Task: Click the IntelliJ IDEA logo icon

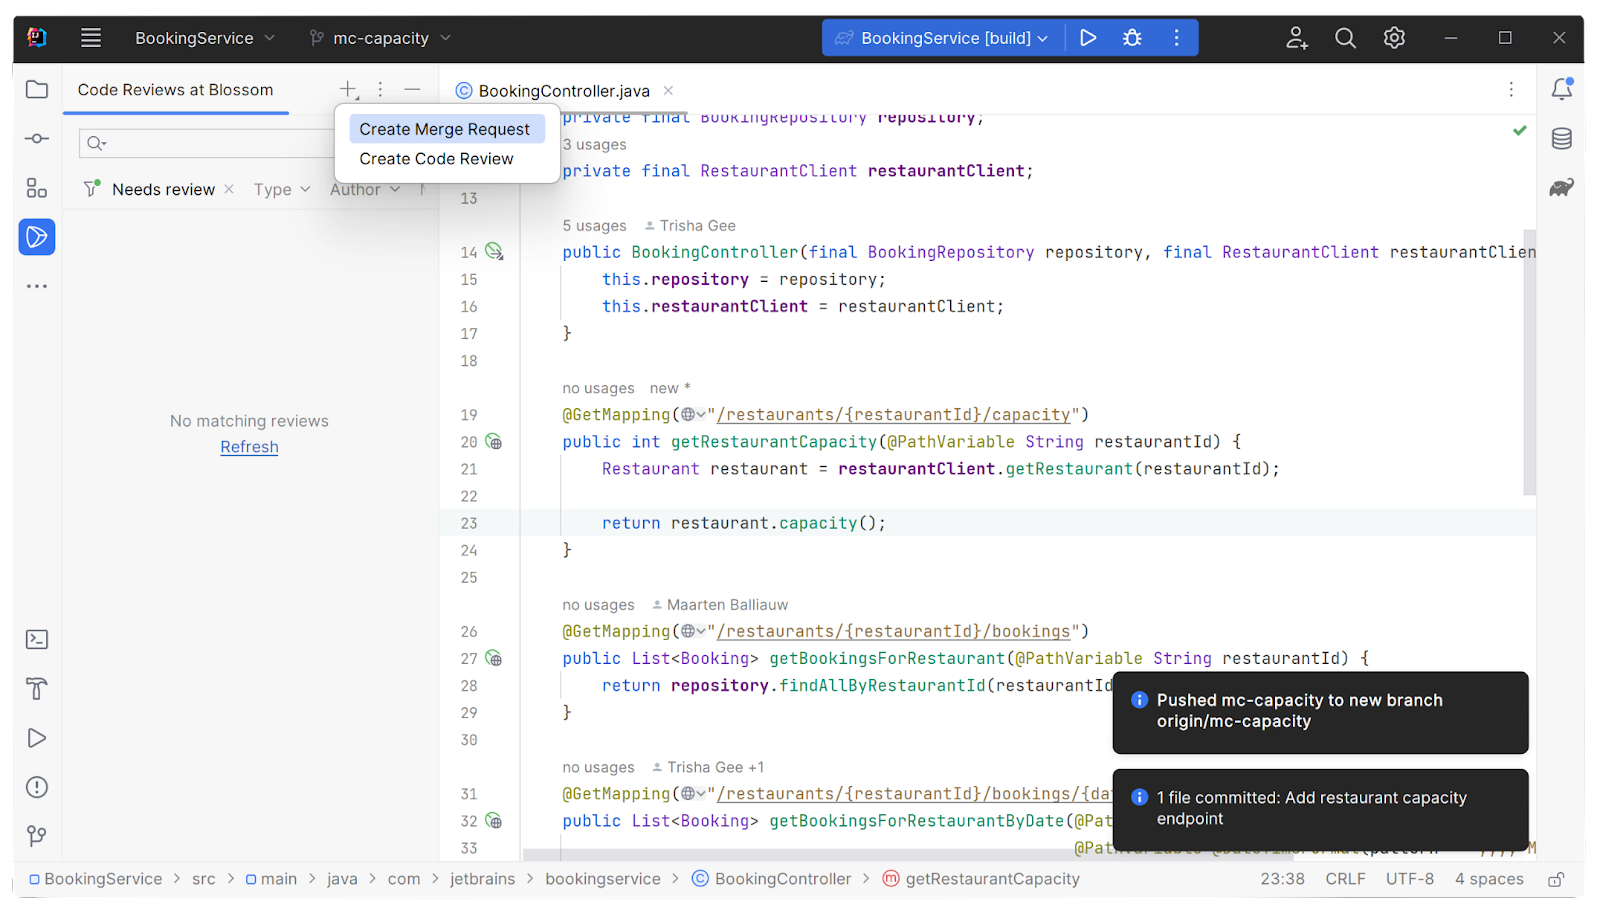Action: (37, 38)
